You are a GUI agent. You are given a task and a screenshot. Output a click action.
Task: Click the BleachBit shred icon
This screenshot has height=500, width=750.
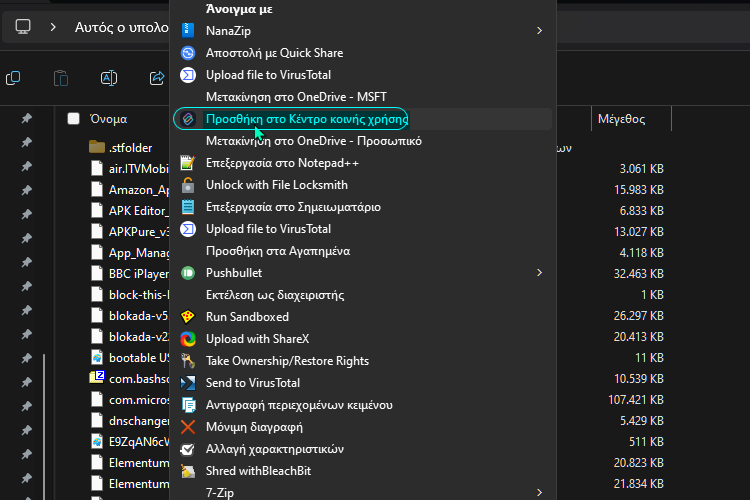(188, 471)
